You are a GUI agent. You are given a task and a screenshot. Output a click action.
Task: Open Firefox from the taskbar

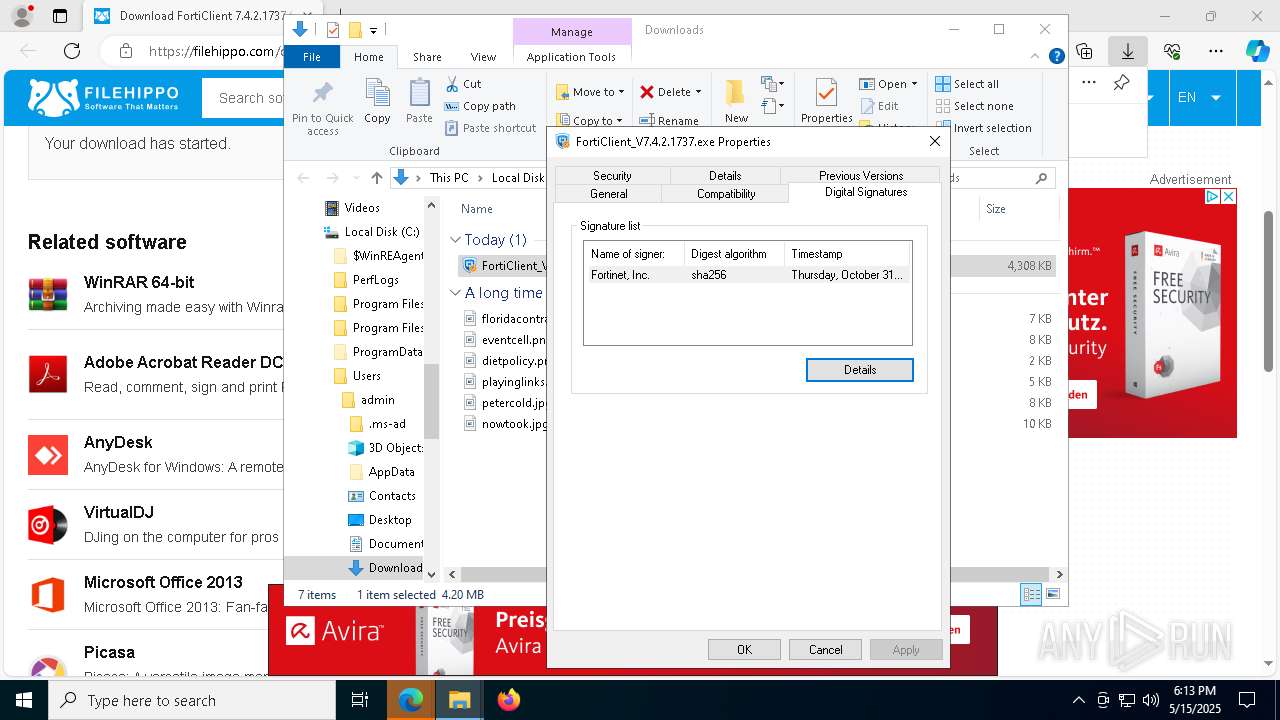click(x=509, y=700)
